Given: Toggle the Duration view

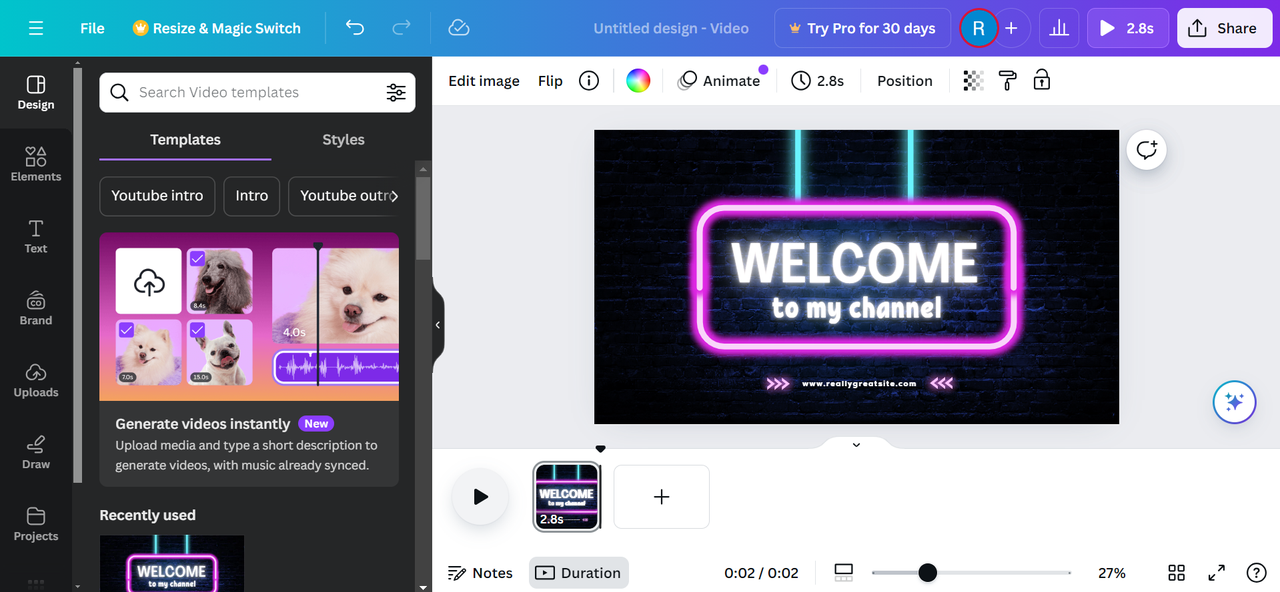Looking at the screenshot, I should click(x=578, y=573).
